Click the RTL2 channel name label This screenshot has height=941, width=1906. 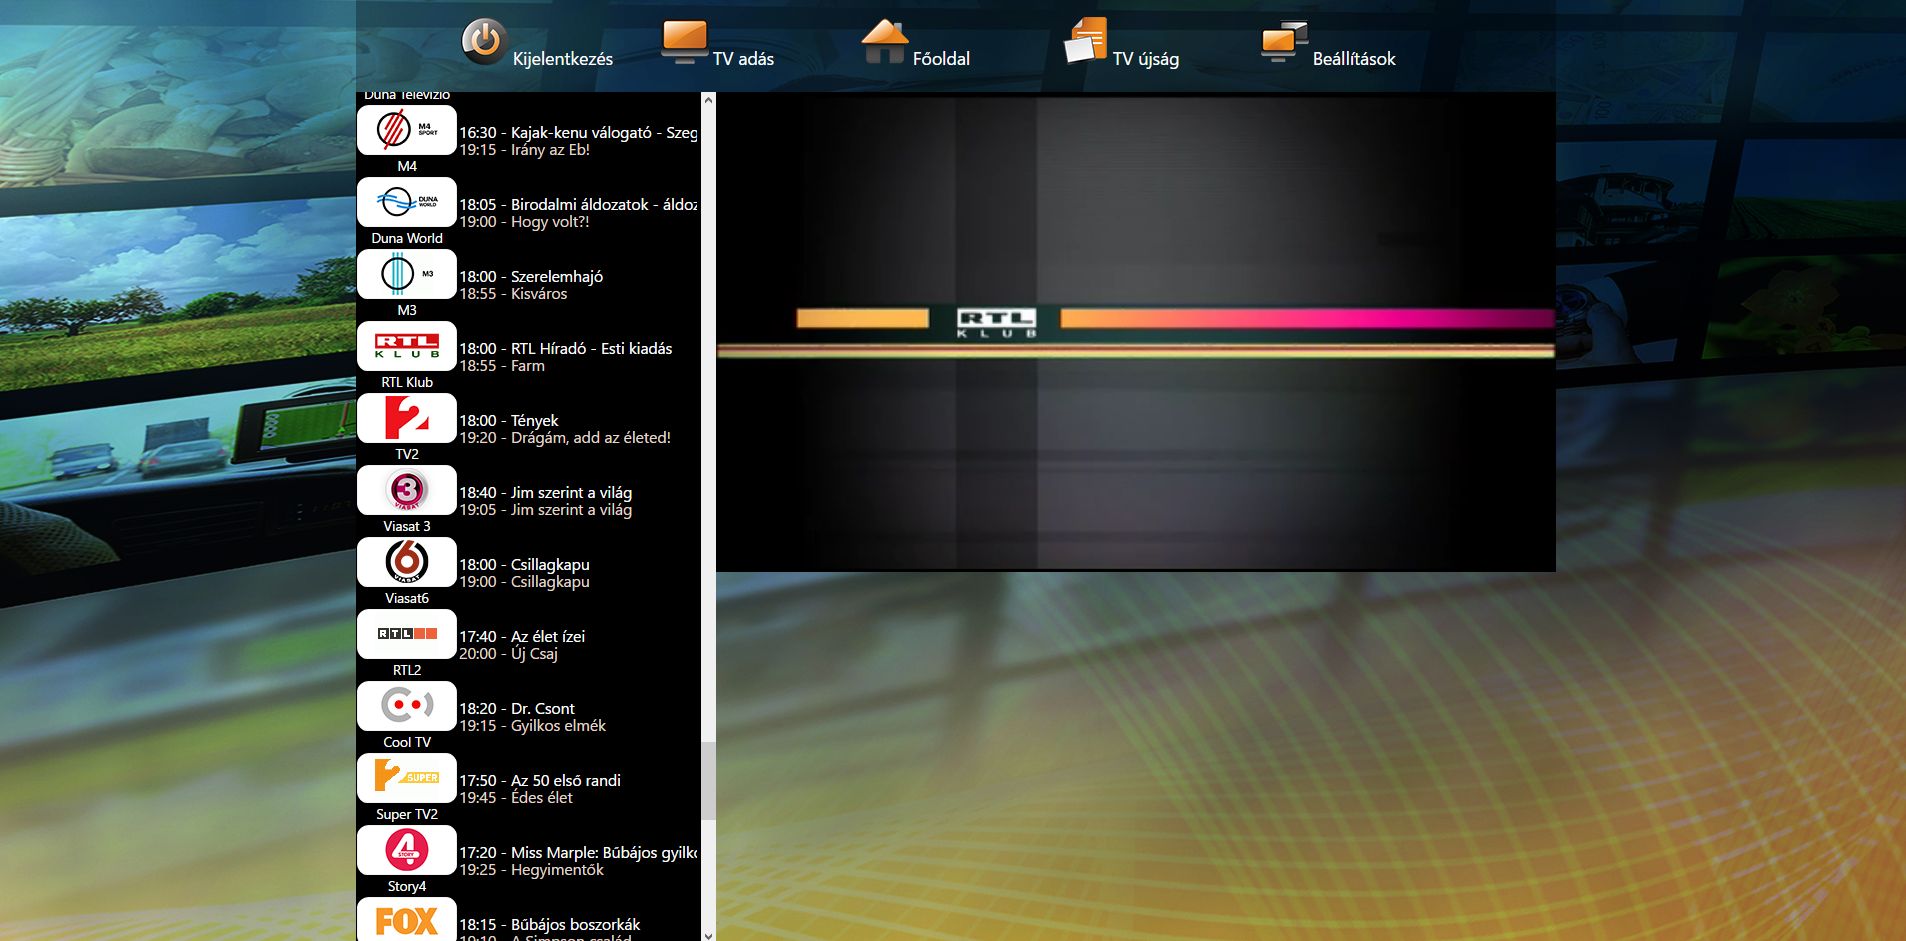click(407, 670)
